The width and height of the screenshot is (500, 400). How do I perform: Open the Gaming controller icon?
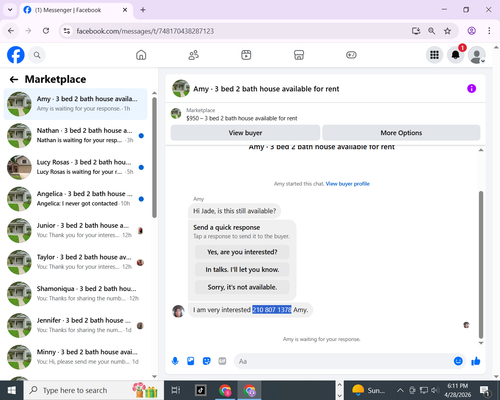(351, 55)
